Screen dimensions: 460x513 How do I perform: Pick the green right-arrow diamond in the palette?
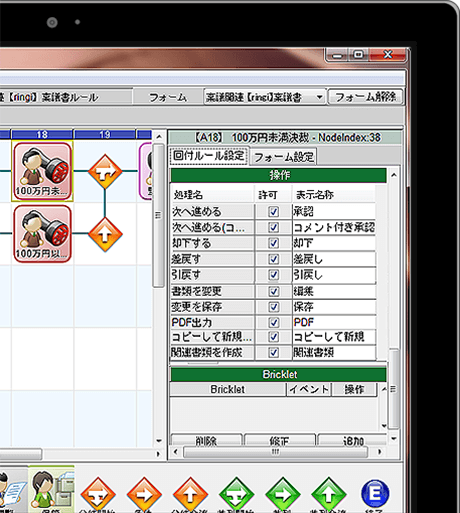pos(282,494)
